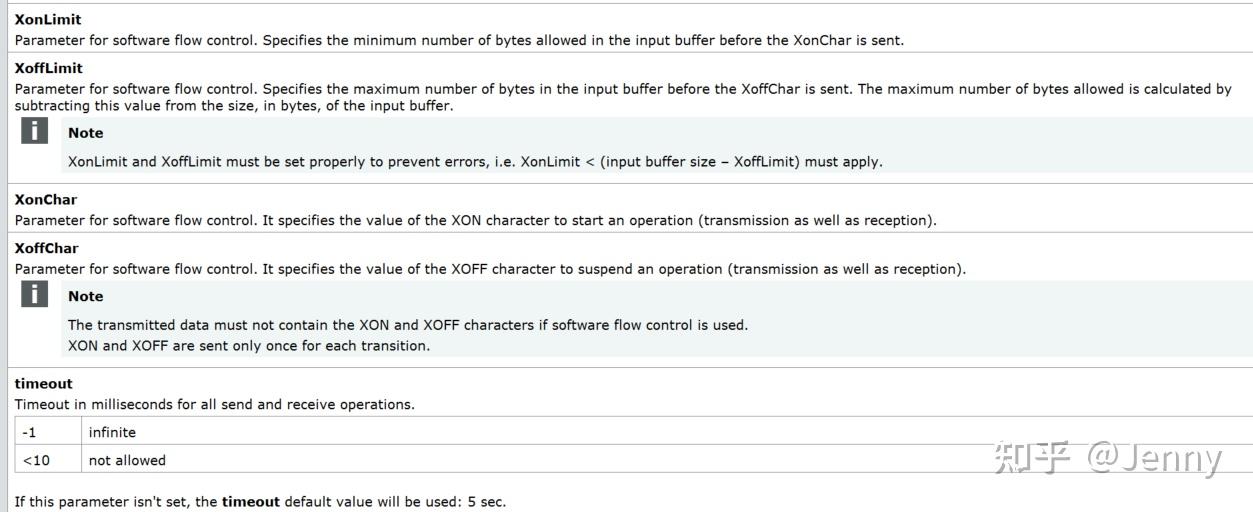Click the text 'Timeout in milliseconds for all send'

[214, 404]
